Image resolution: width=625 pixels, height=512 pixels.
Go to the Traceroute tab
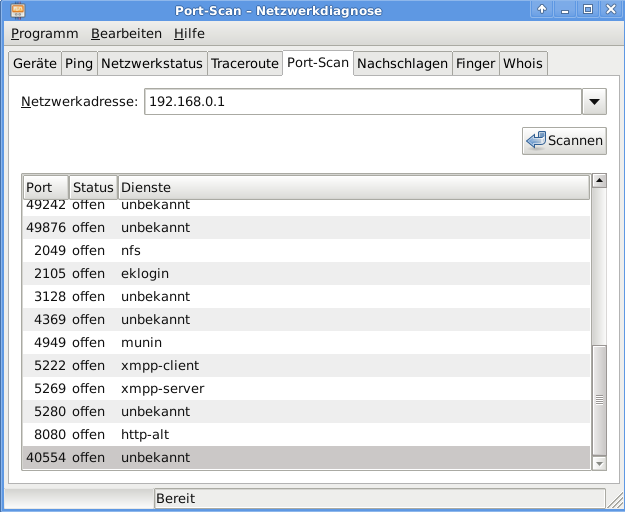pyautogui.click(x=244, y=63)
